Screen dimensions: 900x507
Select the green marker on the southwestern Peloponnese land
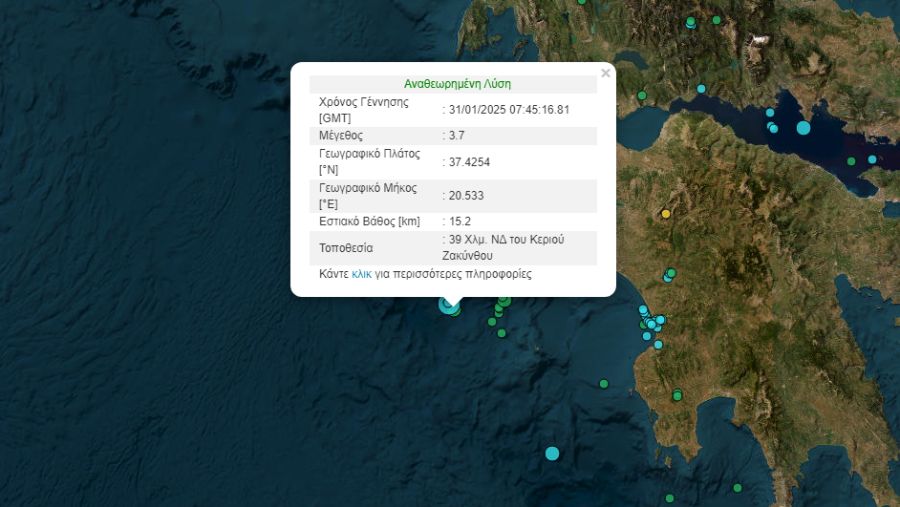click(677, 394)
